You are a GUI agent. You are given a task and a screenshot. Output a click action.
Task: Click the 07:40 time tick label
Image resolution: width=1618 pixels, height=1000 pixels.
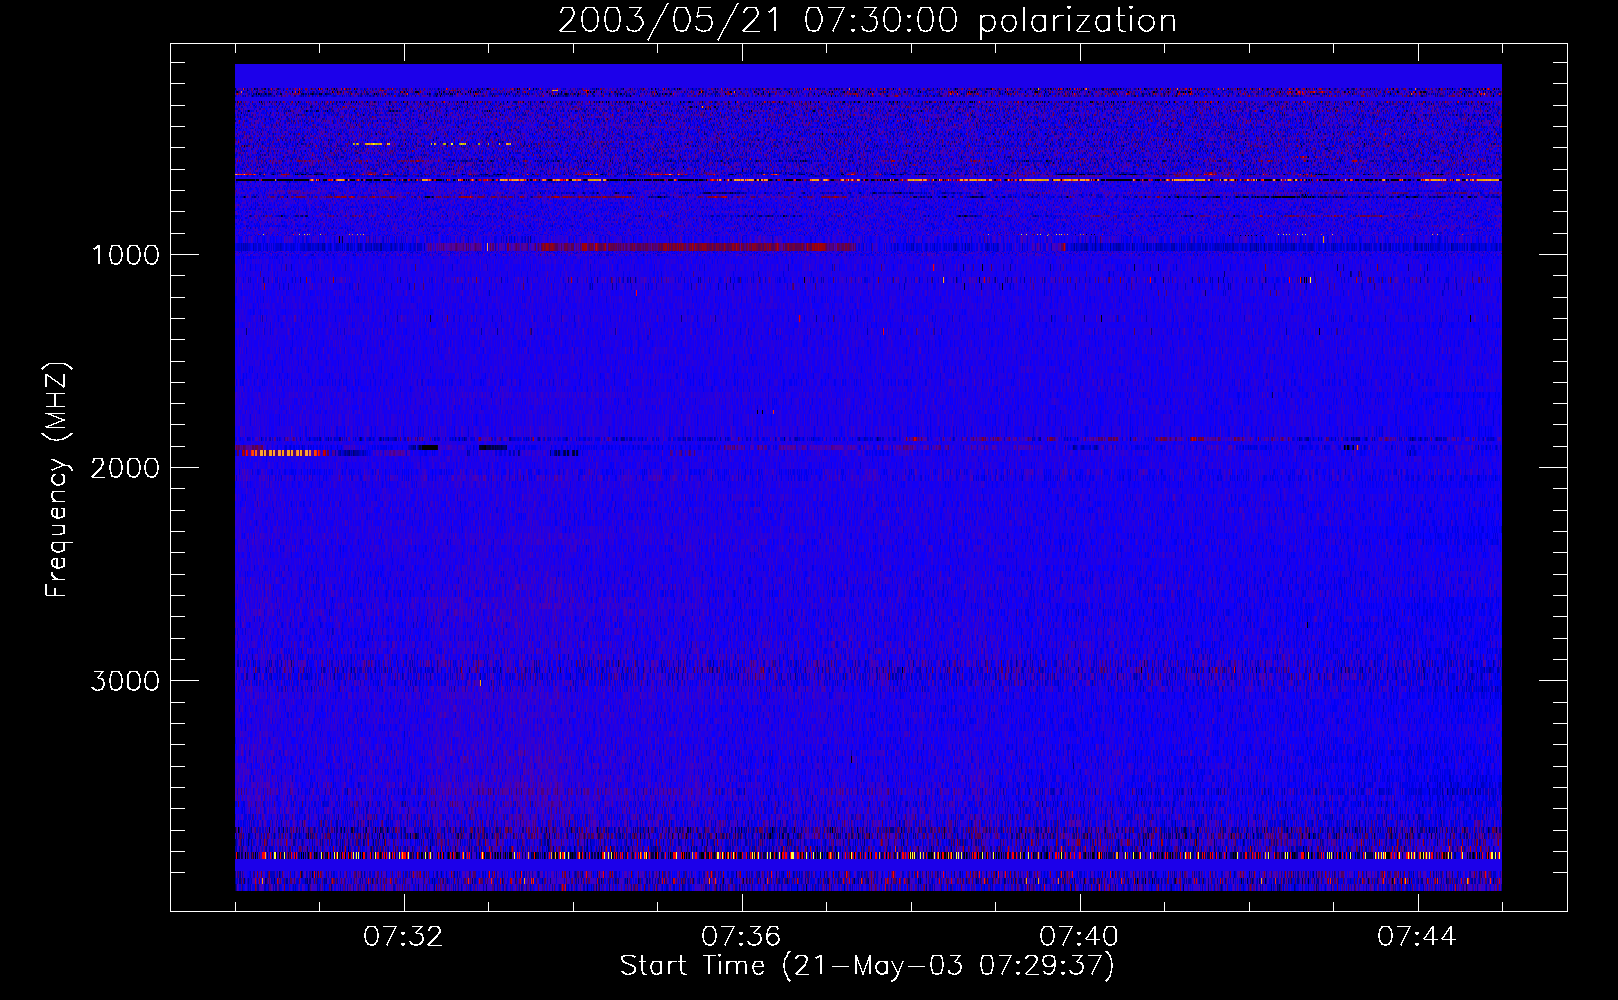click(x=1079, y=937)
